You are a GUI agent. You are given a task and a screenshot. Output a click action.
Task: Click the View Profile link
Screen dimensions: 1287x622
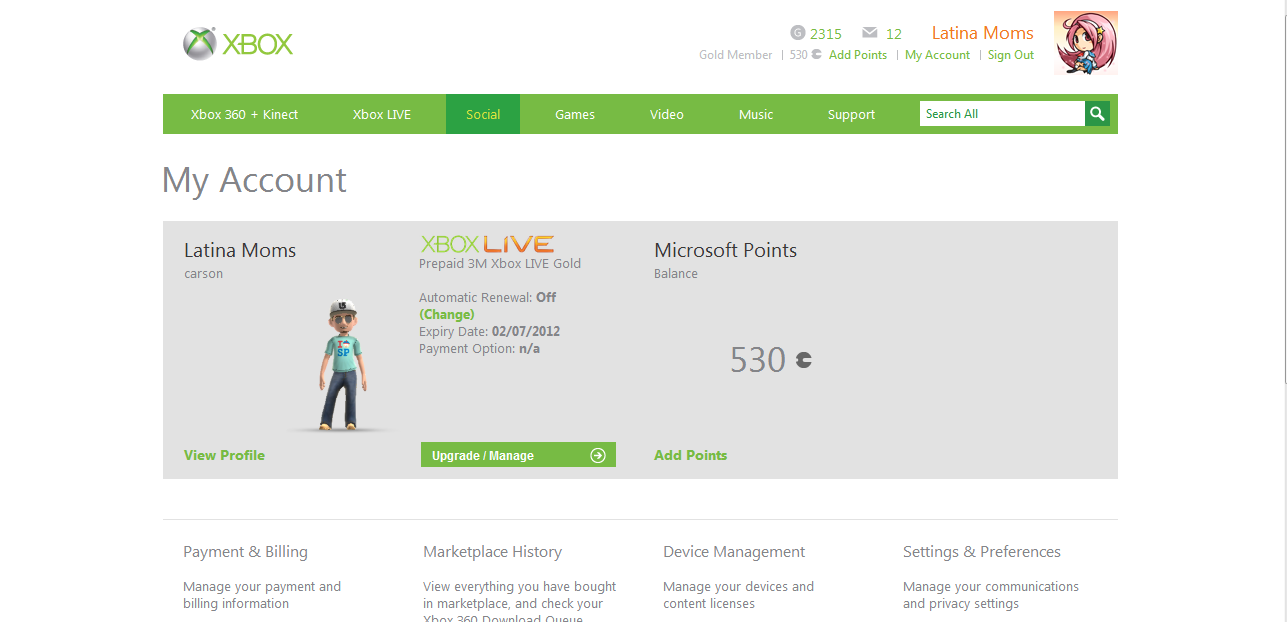[224, 455]
